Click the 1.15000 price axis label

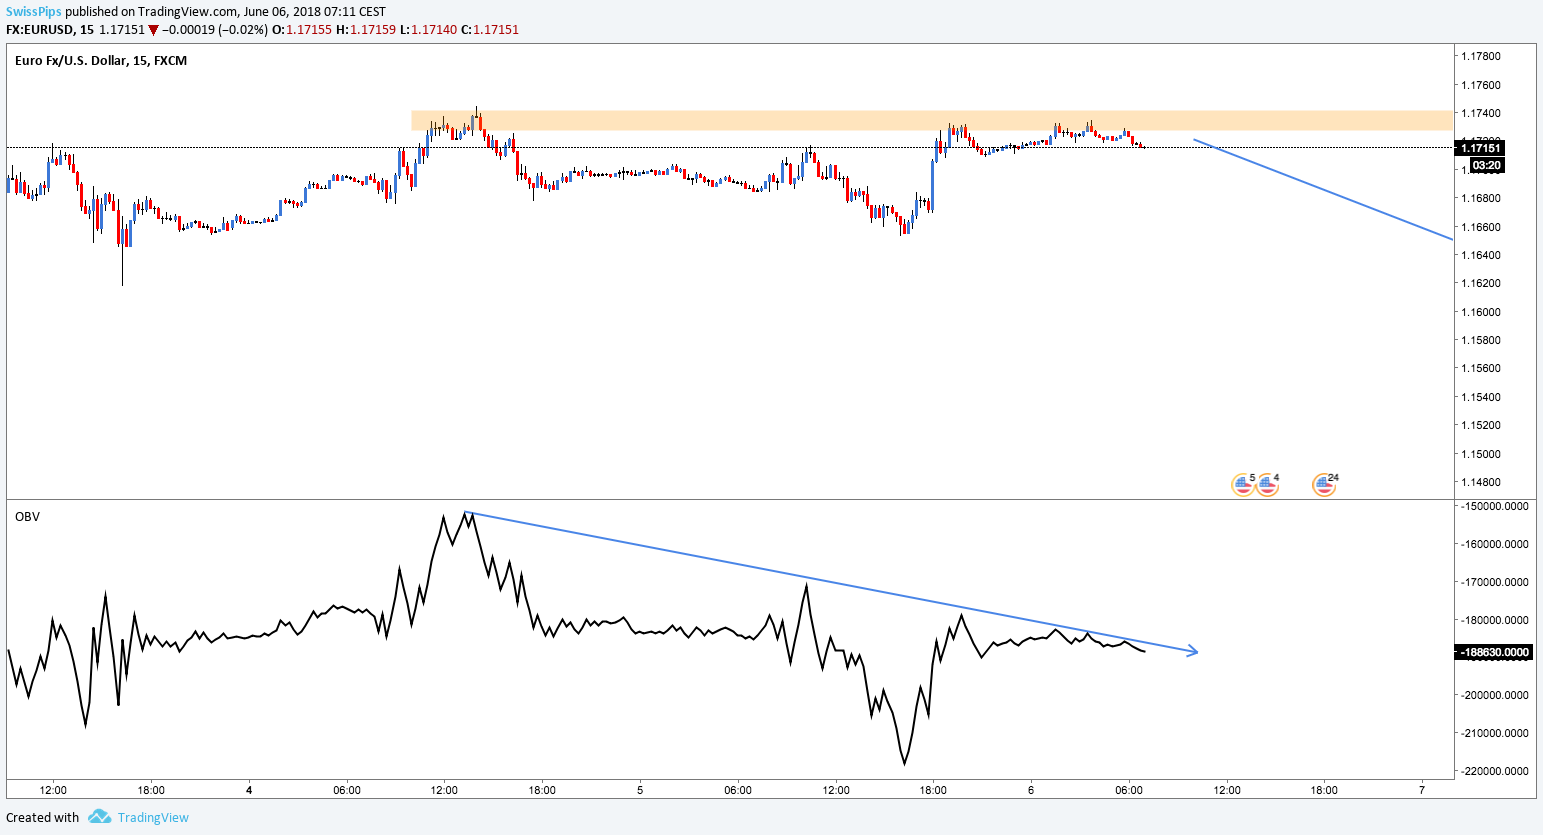(1480, 454)
